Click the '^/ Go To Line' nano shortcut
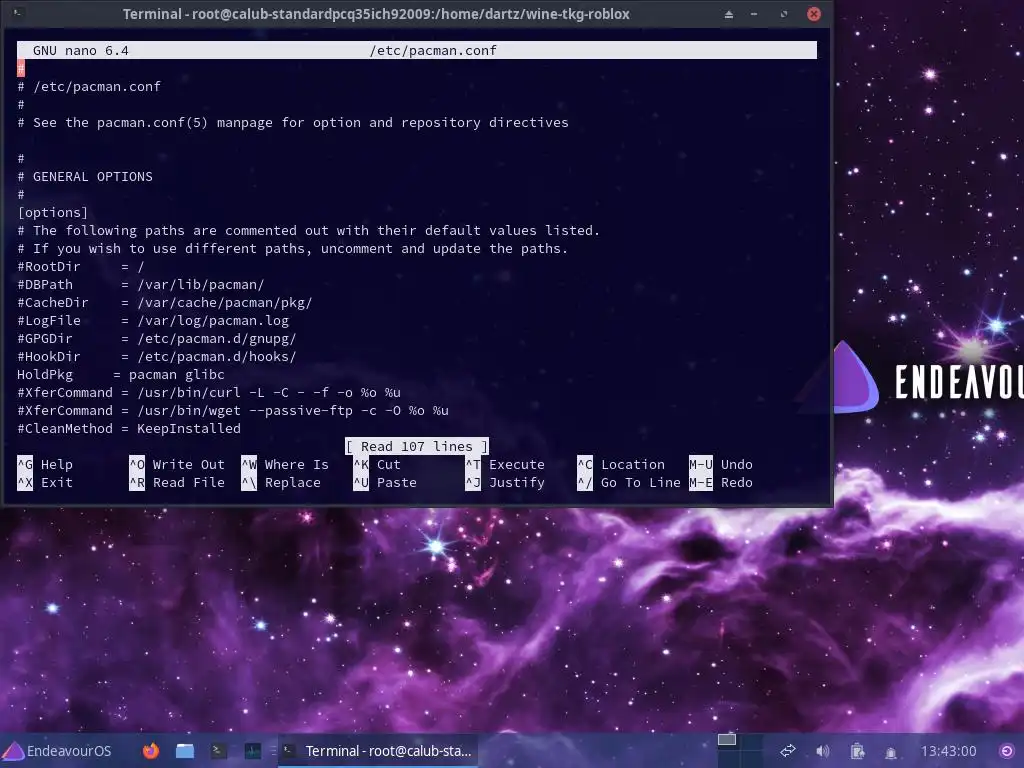The height and width of the screenshot is (768, 1024). click(629, 483)
